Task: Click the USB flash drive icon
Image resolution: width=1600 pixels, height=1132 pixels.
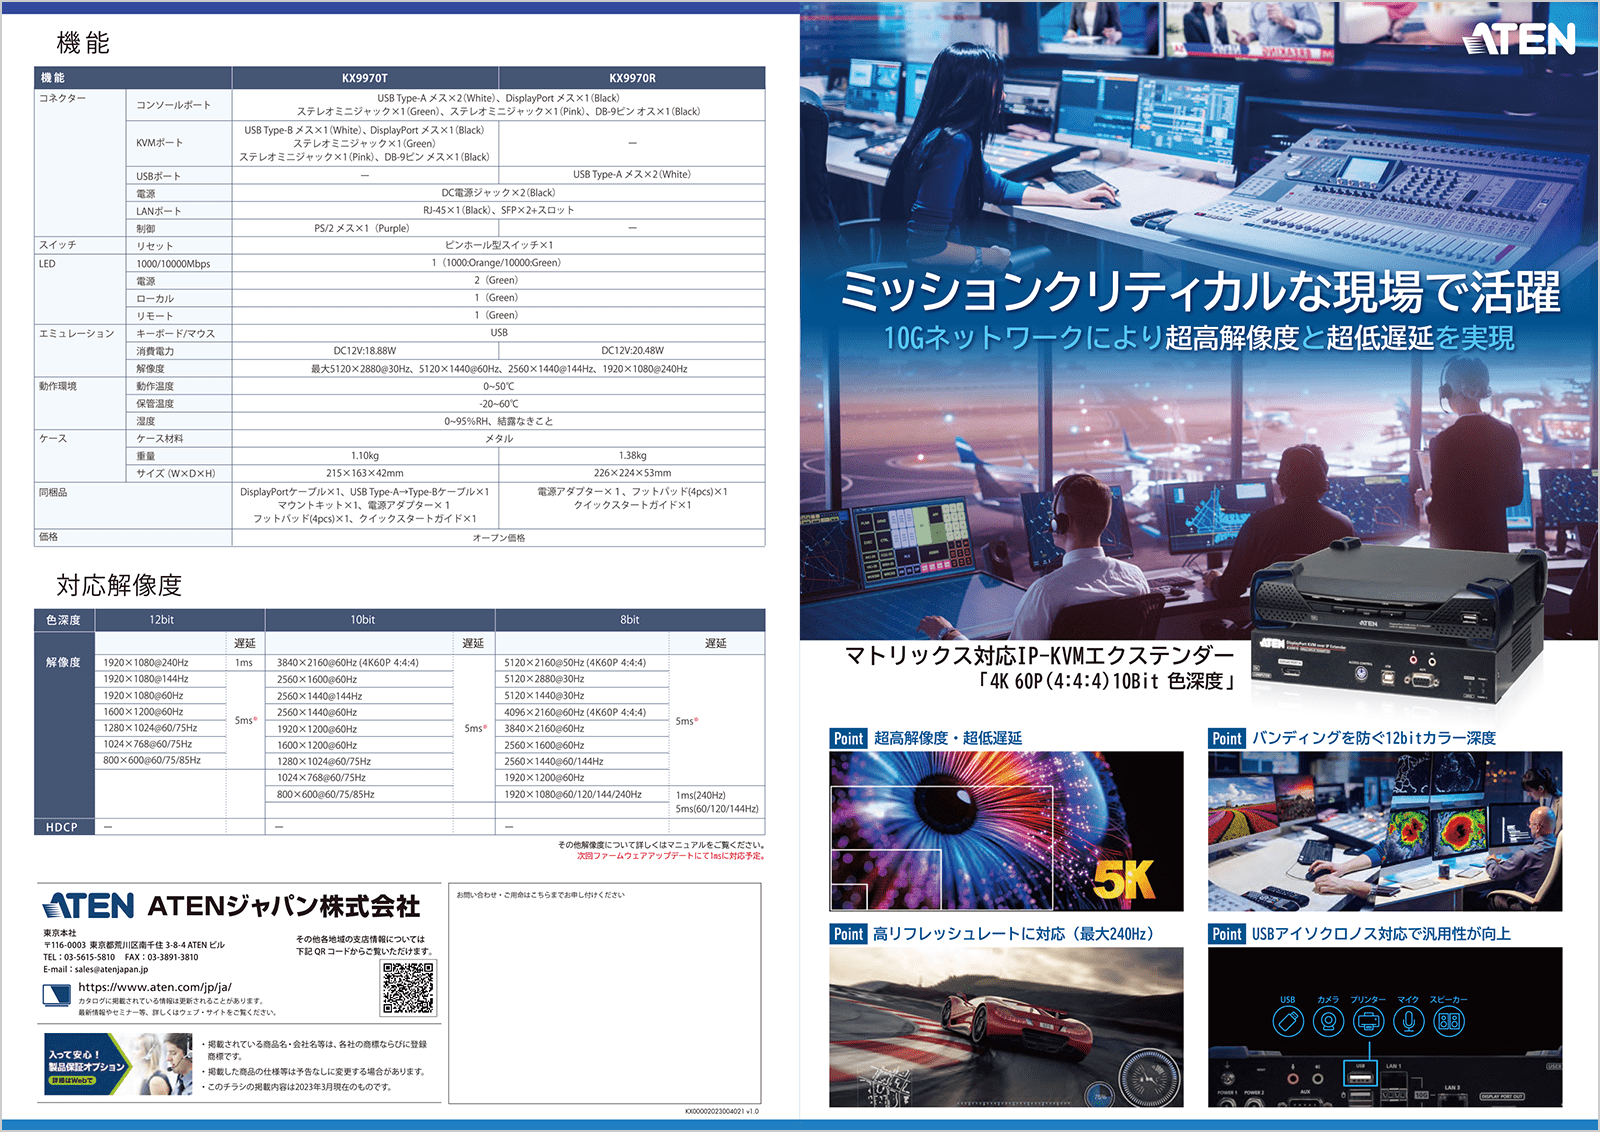Action: (1288, 1022)
